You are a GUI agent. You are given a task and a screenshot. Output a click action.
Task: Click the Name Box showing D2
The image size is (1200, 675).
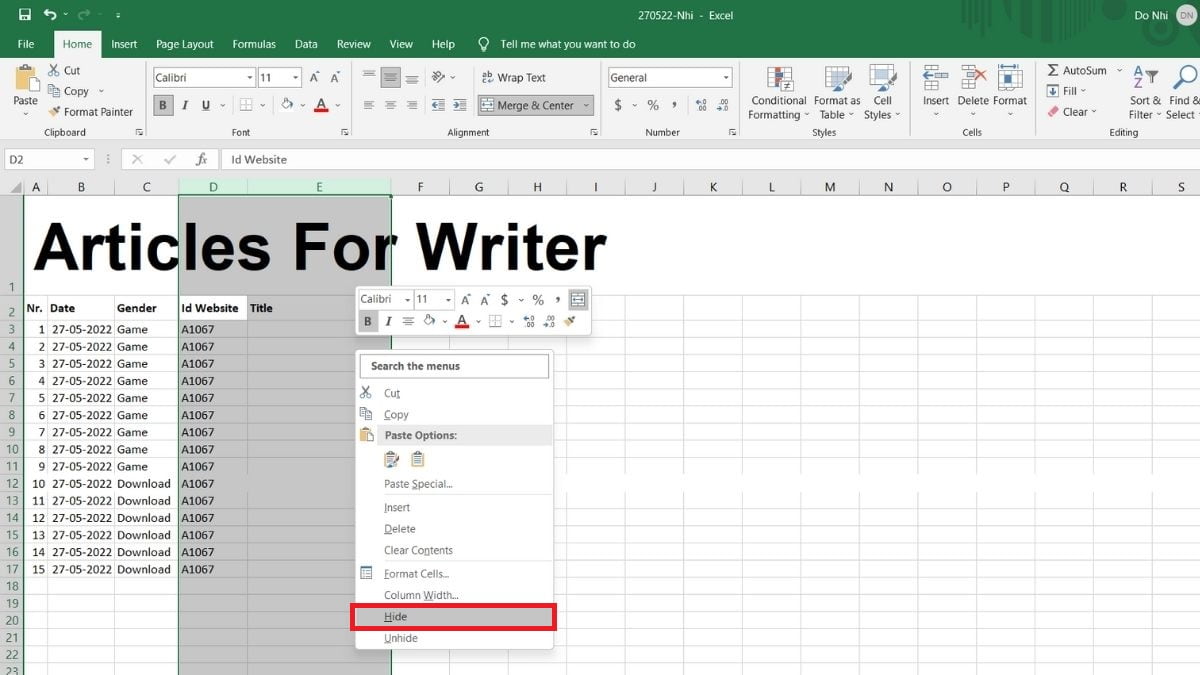40,158
